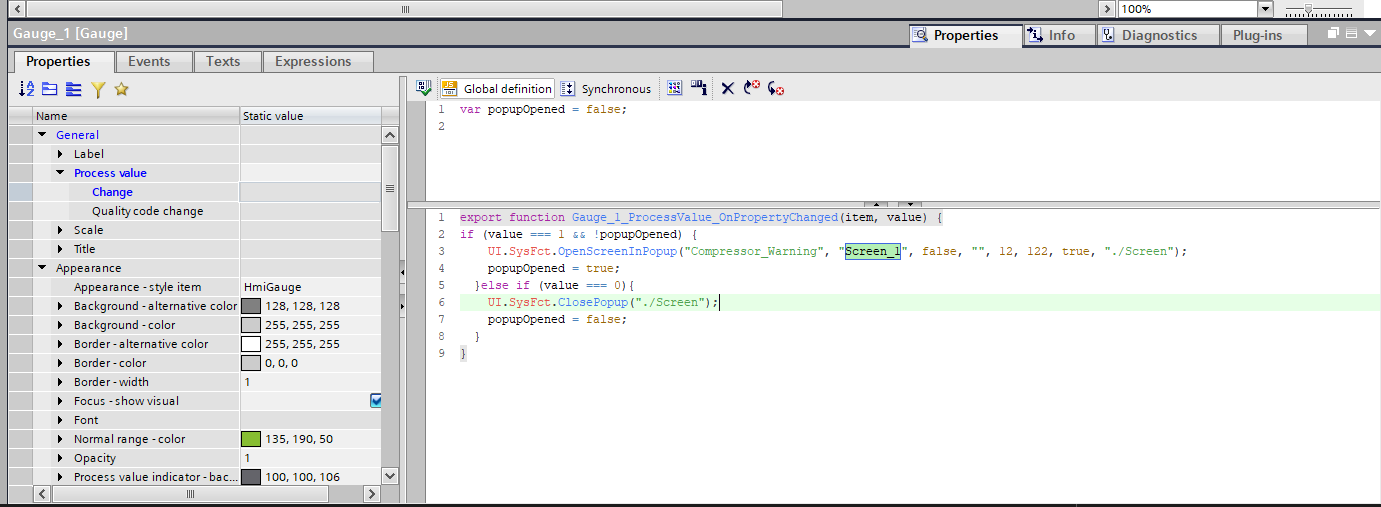The width and height of the screenshot is (1381, 507).
Task: Click the expand all rows icon
Action: click(x=74, y=89)
